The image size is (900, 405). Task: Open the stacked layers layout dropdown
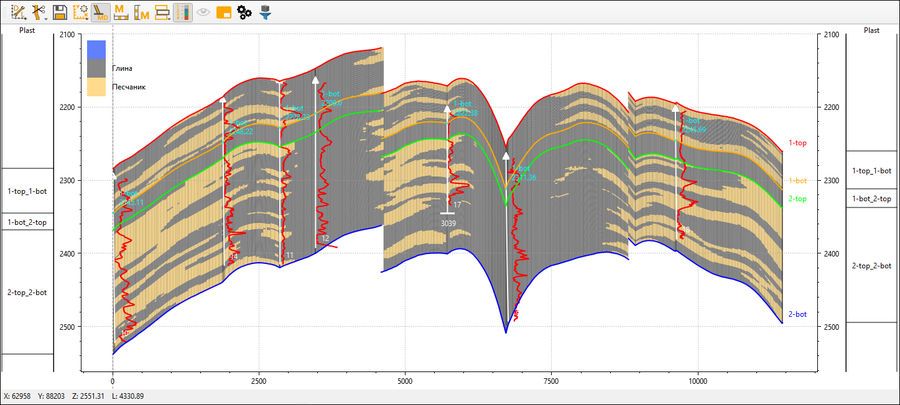(x=162, y=13)
